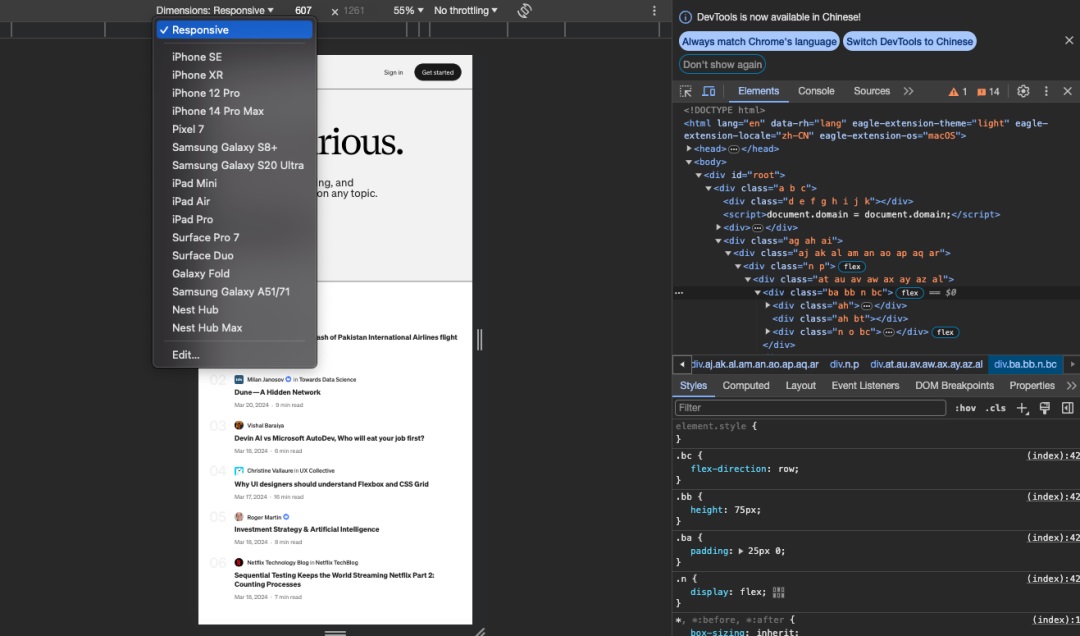Open the Computed styles tab

(x=746, y=385)
